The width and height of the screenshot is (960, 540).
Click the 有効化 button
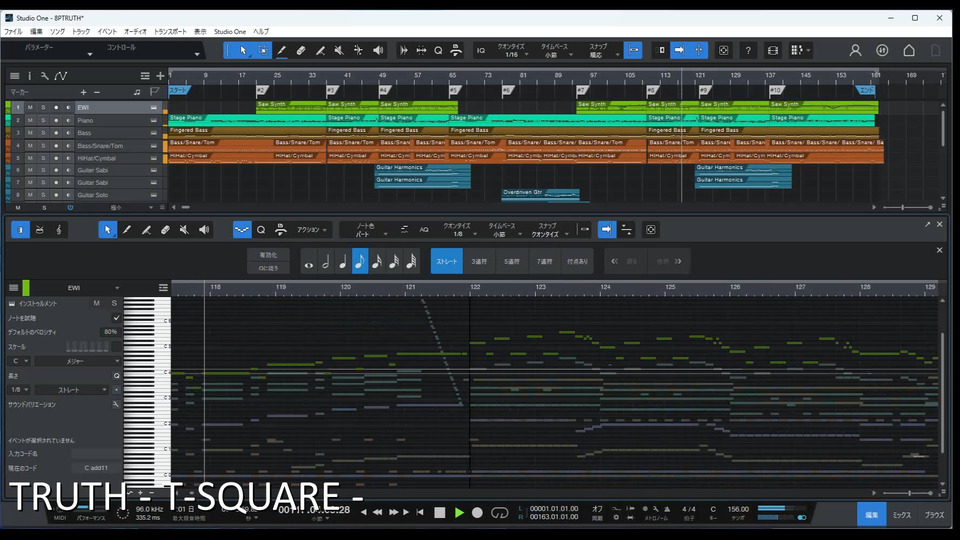268,256
